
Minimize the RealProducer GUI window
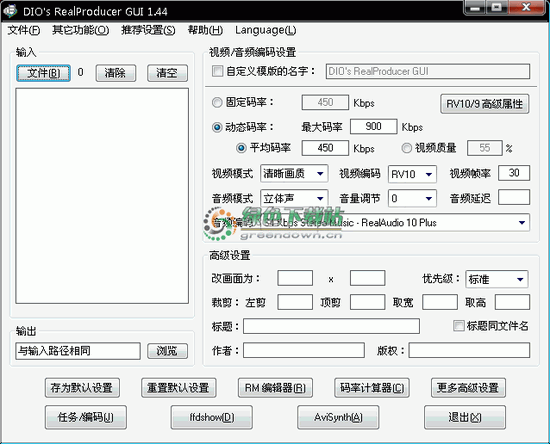pos(475,7)
